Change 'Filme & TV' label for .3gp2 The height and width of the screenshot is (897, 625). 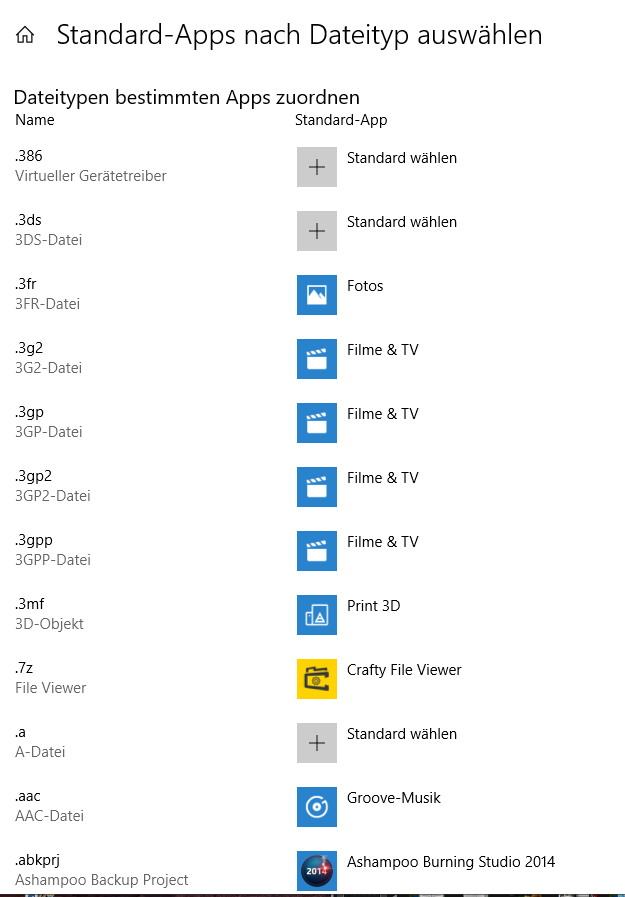click(x=383, y=478)
